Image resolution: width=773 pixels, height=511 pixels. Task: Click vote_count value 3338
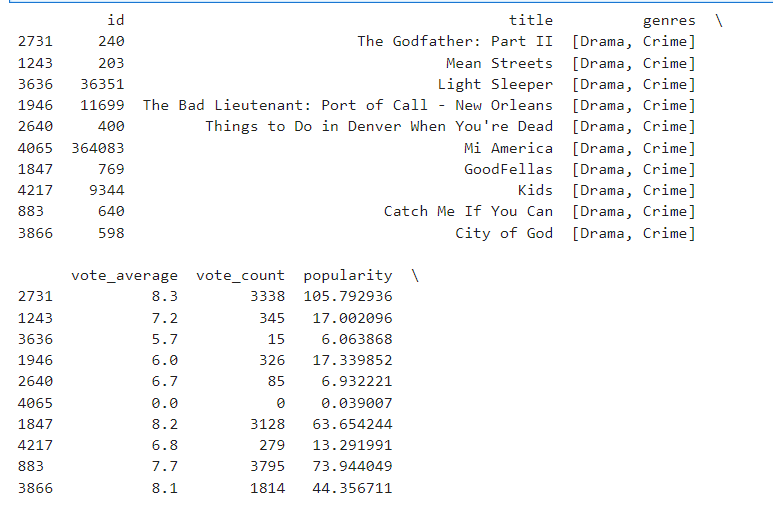(x=267, y=297)
